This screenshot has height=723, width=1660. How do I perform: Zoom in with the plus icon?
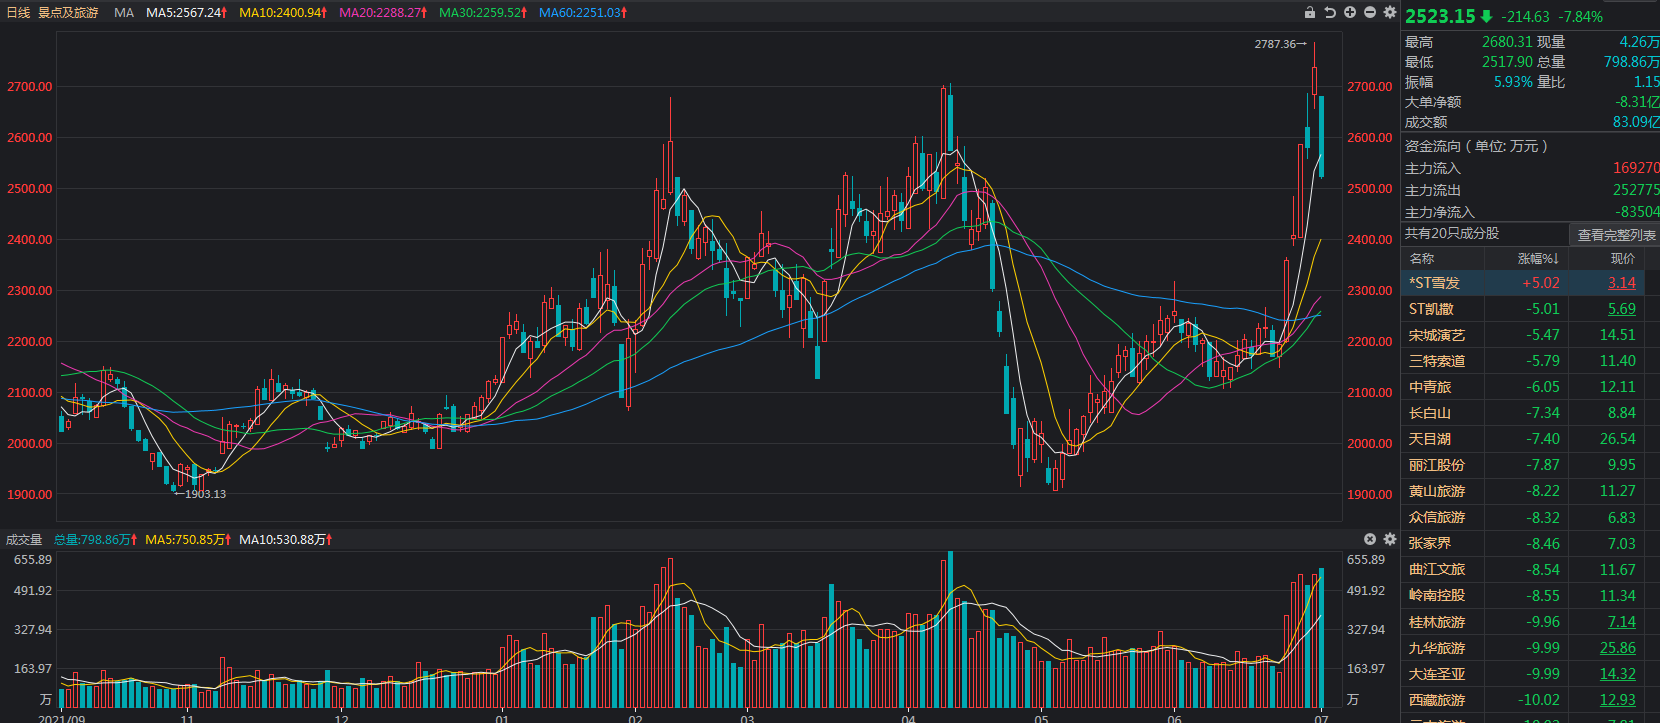pyautogui.click(x=1350, y=13)
